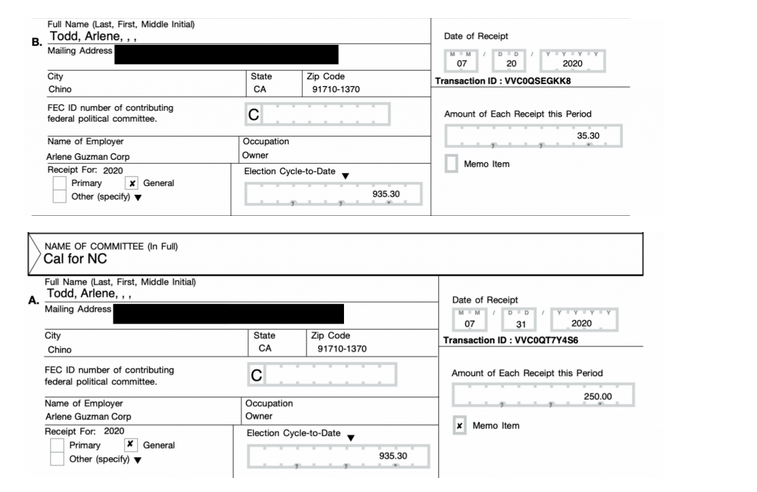Click the FEC ID number field in section A
Image resolution: width=757 pixels, height=492 pixels.
[x=322, y=375]
